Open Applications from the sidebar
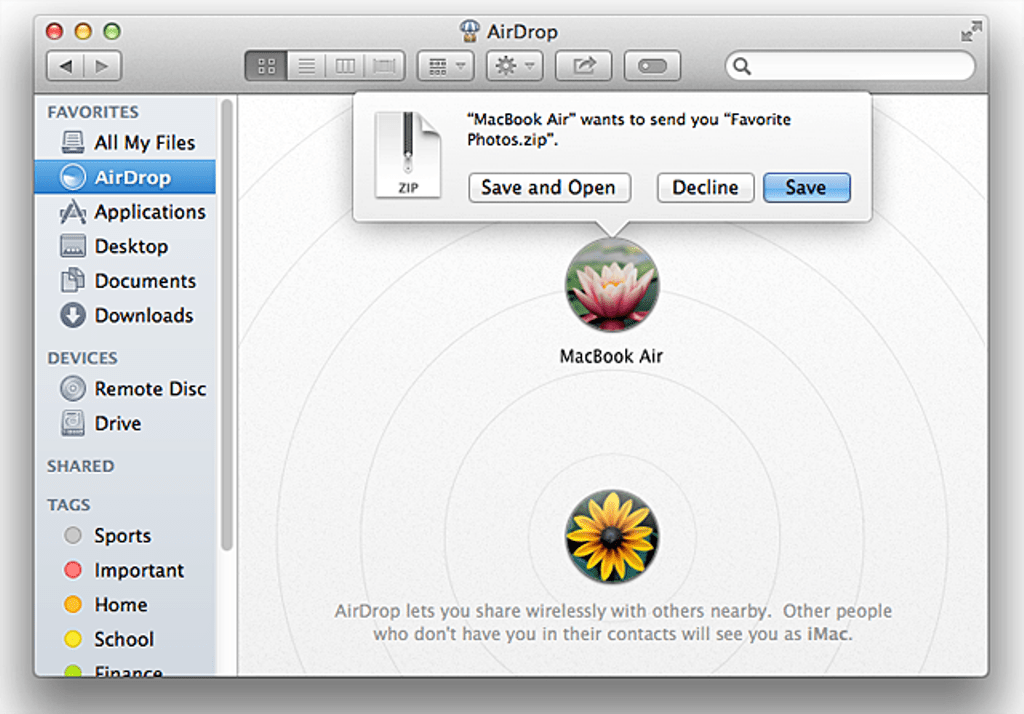 148,212
